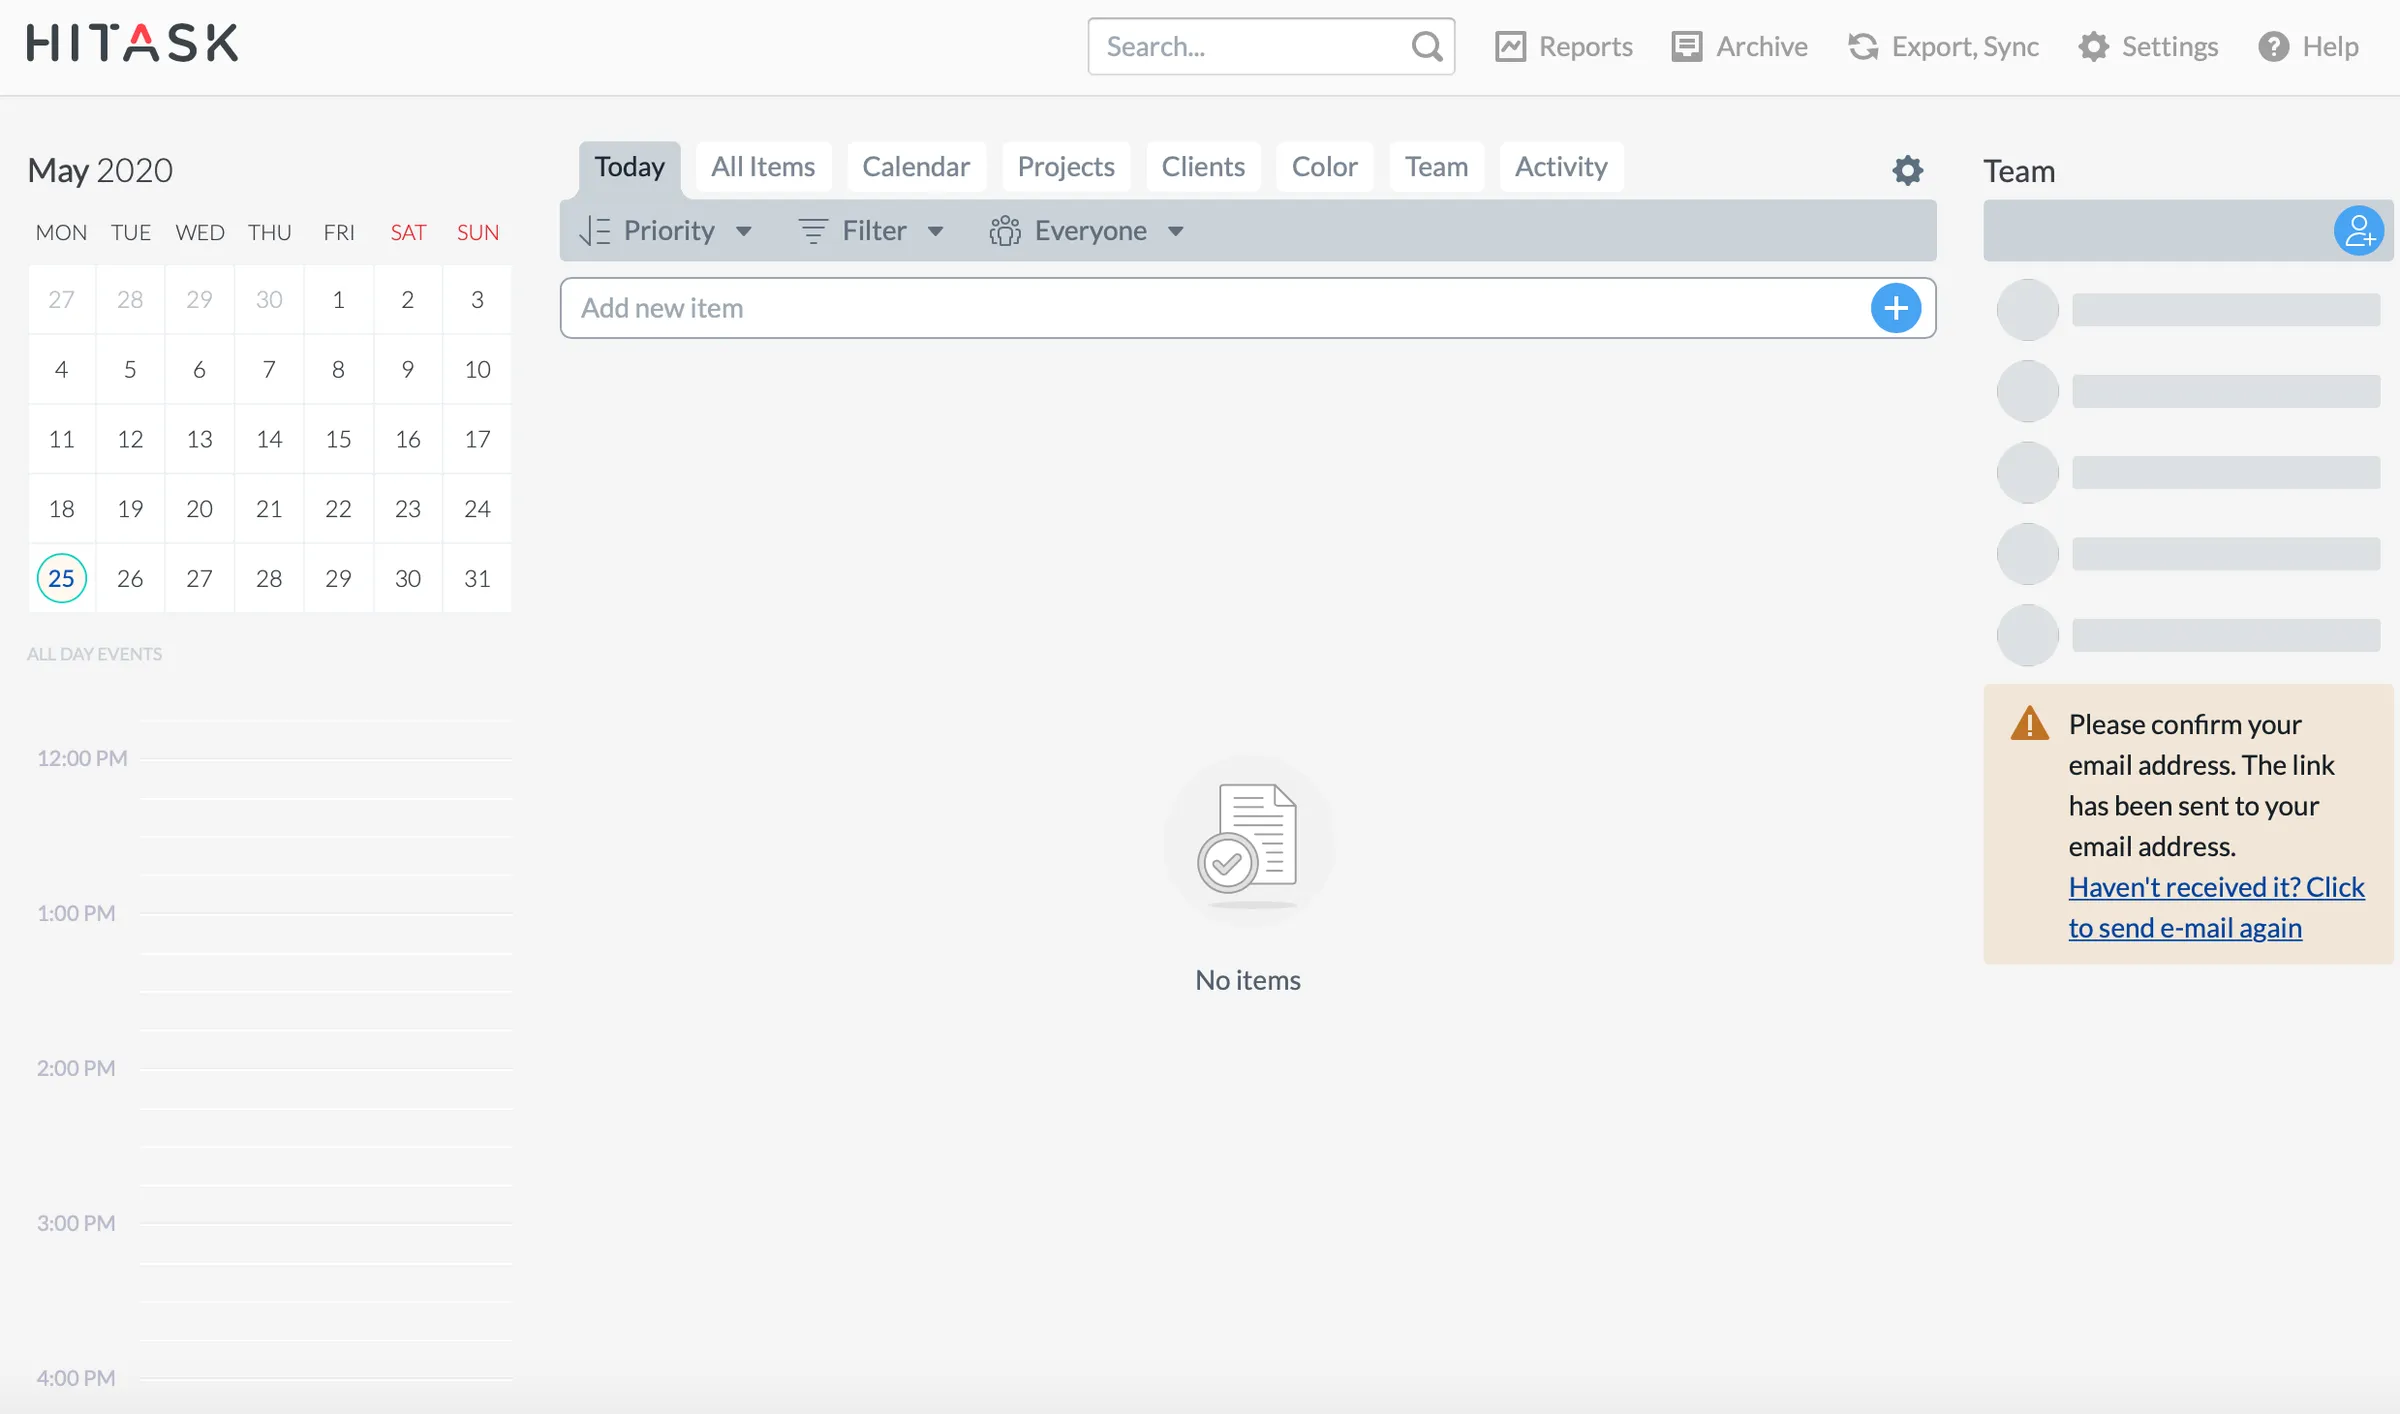
Task: Click the add team member icon
Action: click(2361, 230)
